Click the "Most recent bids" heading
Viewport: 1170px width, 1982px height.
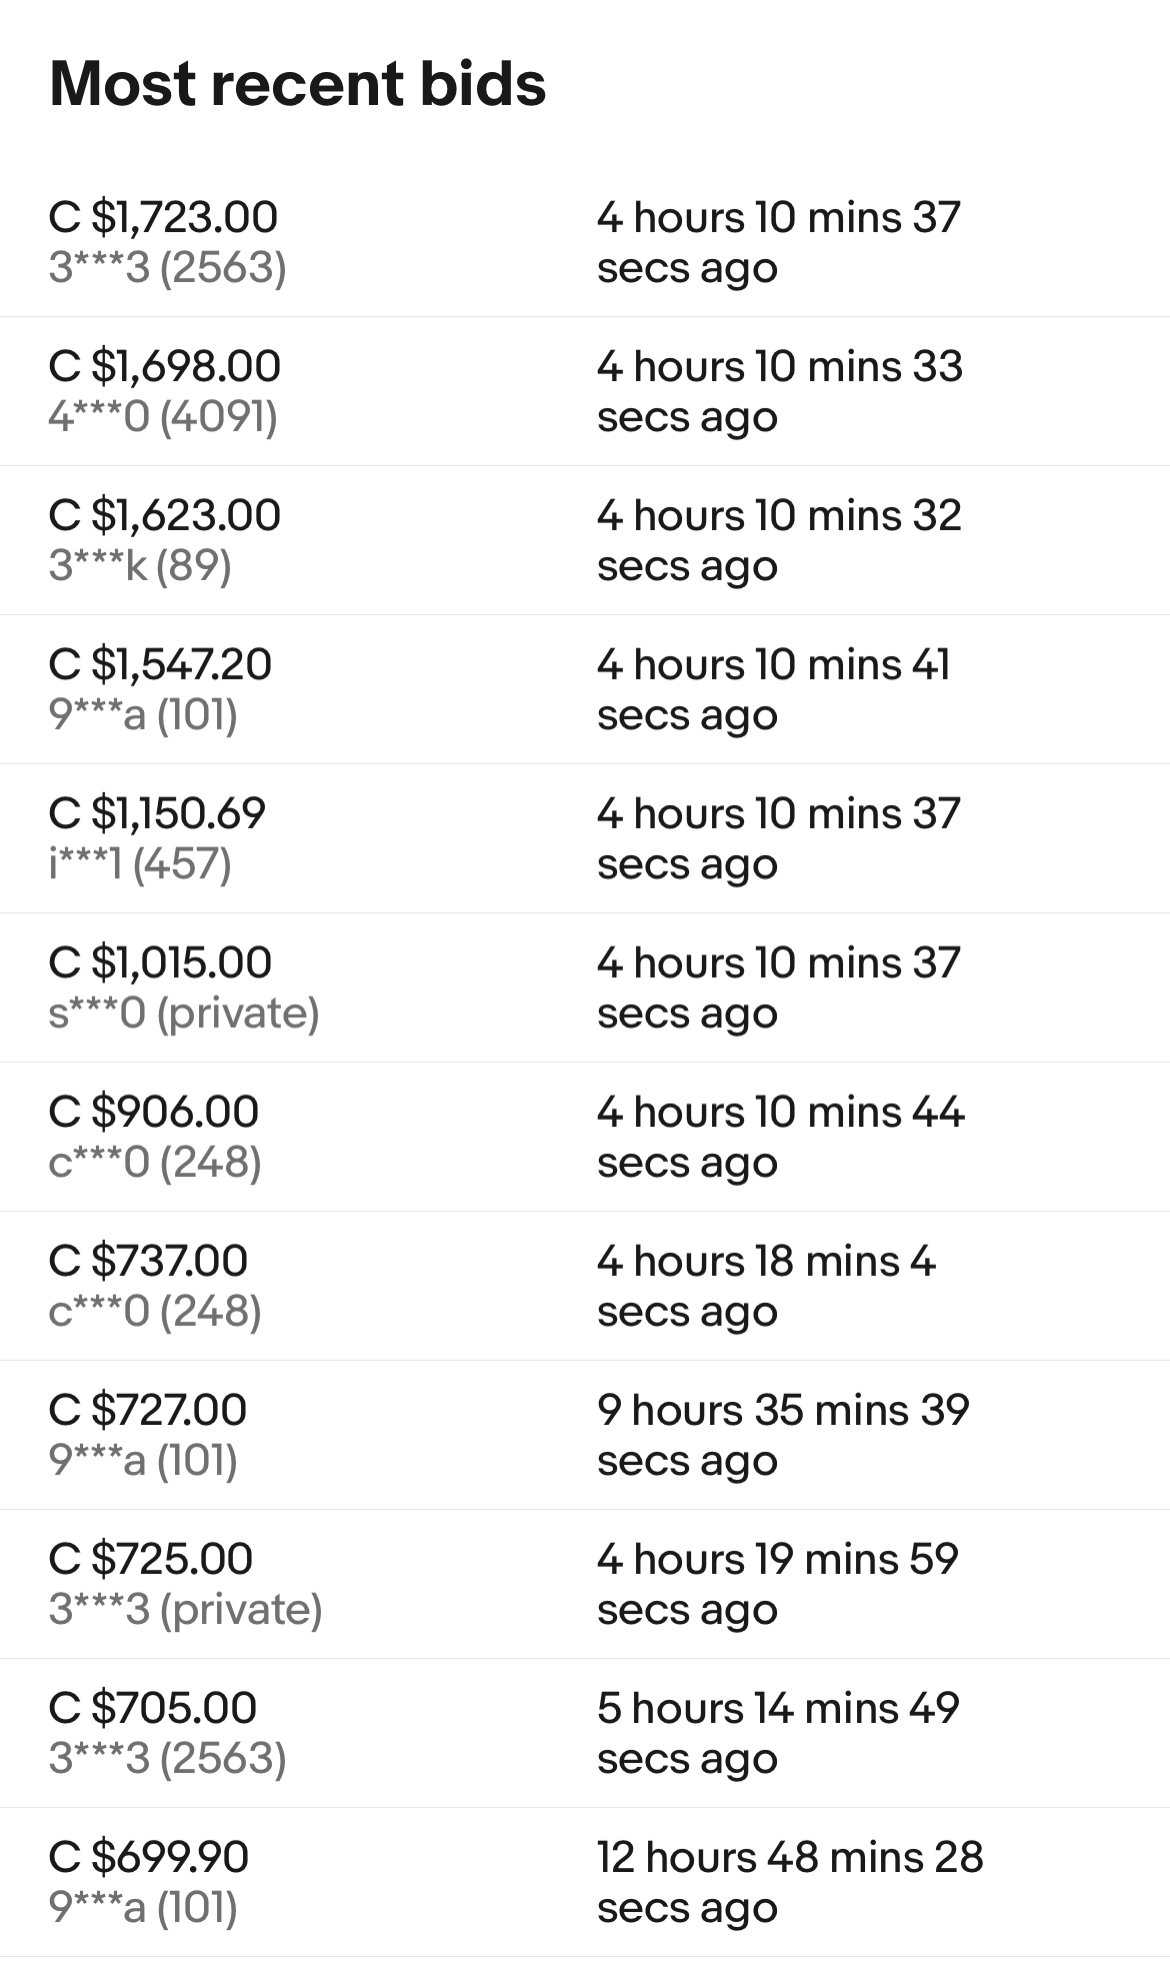point(297,83)
